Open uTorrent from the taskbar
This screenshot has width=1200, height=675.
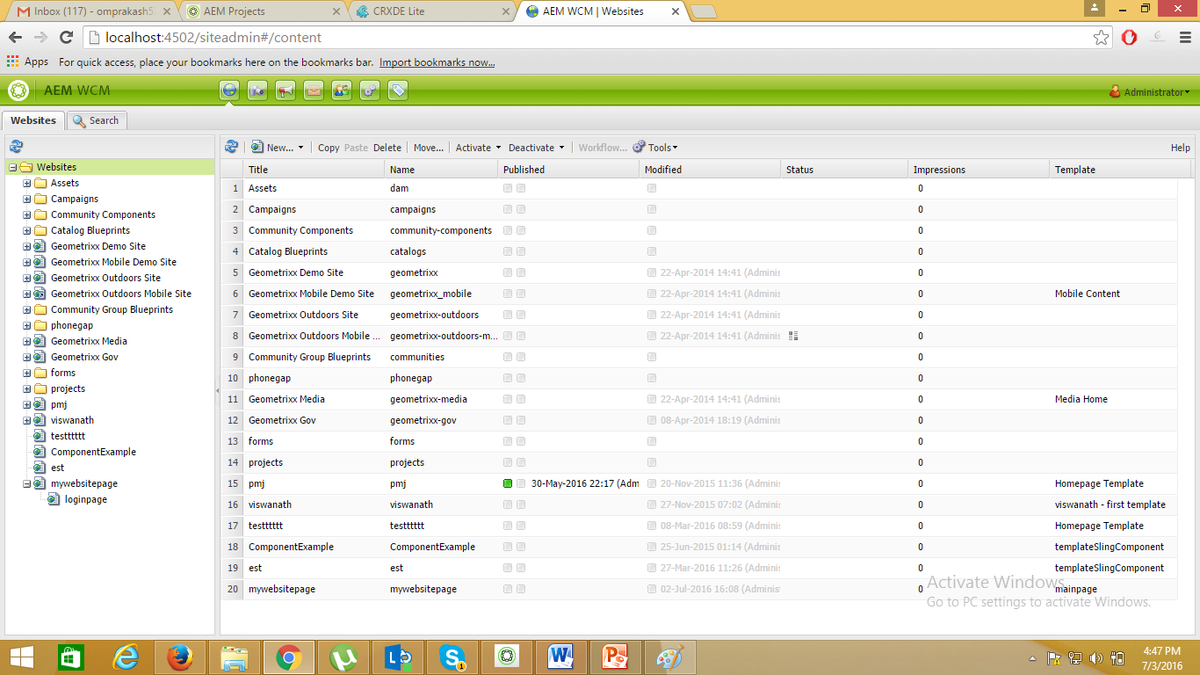(343, 657)
